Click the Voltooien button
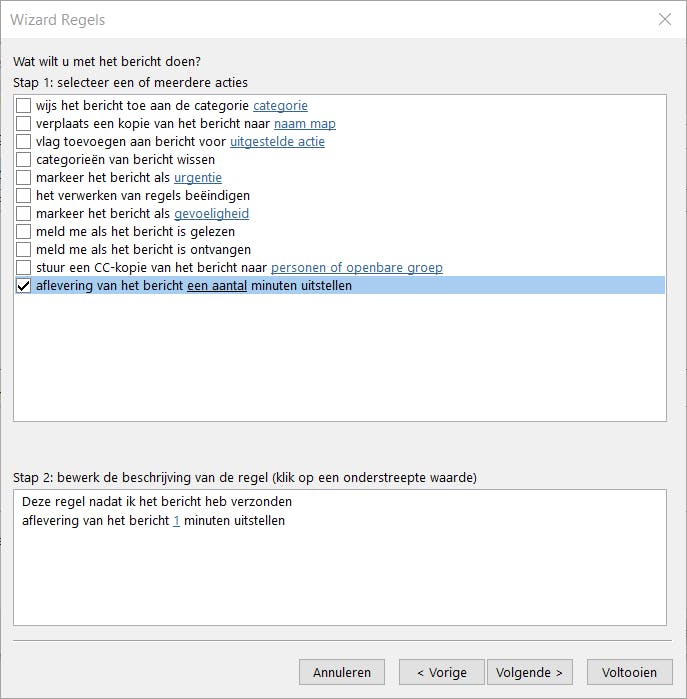Viewport: 687px width, 699px height. tap(629, 673)
